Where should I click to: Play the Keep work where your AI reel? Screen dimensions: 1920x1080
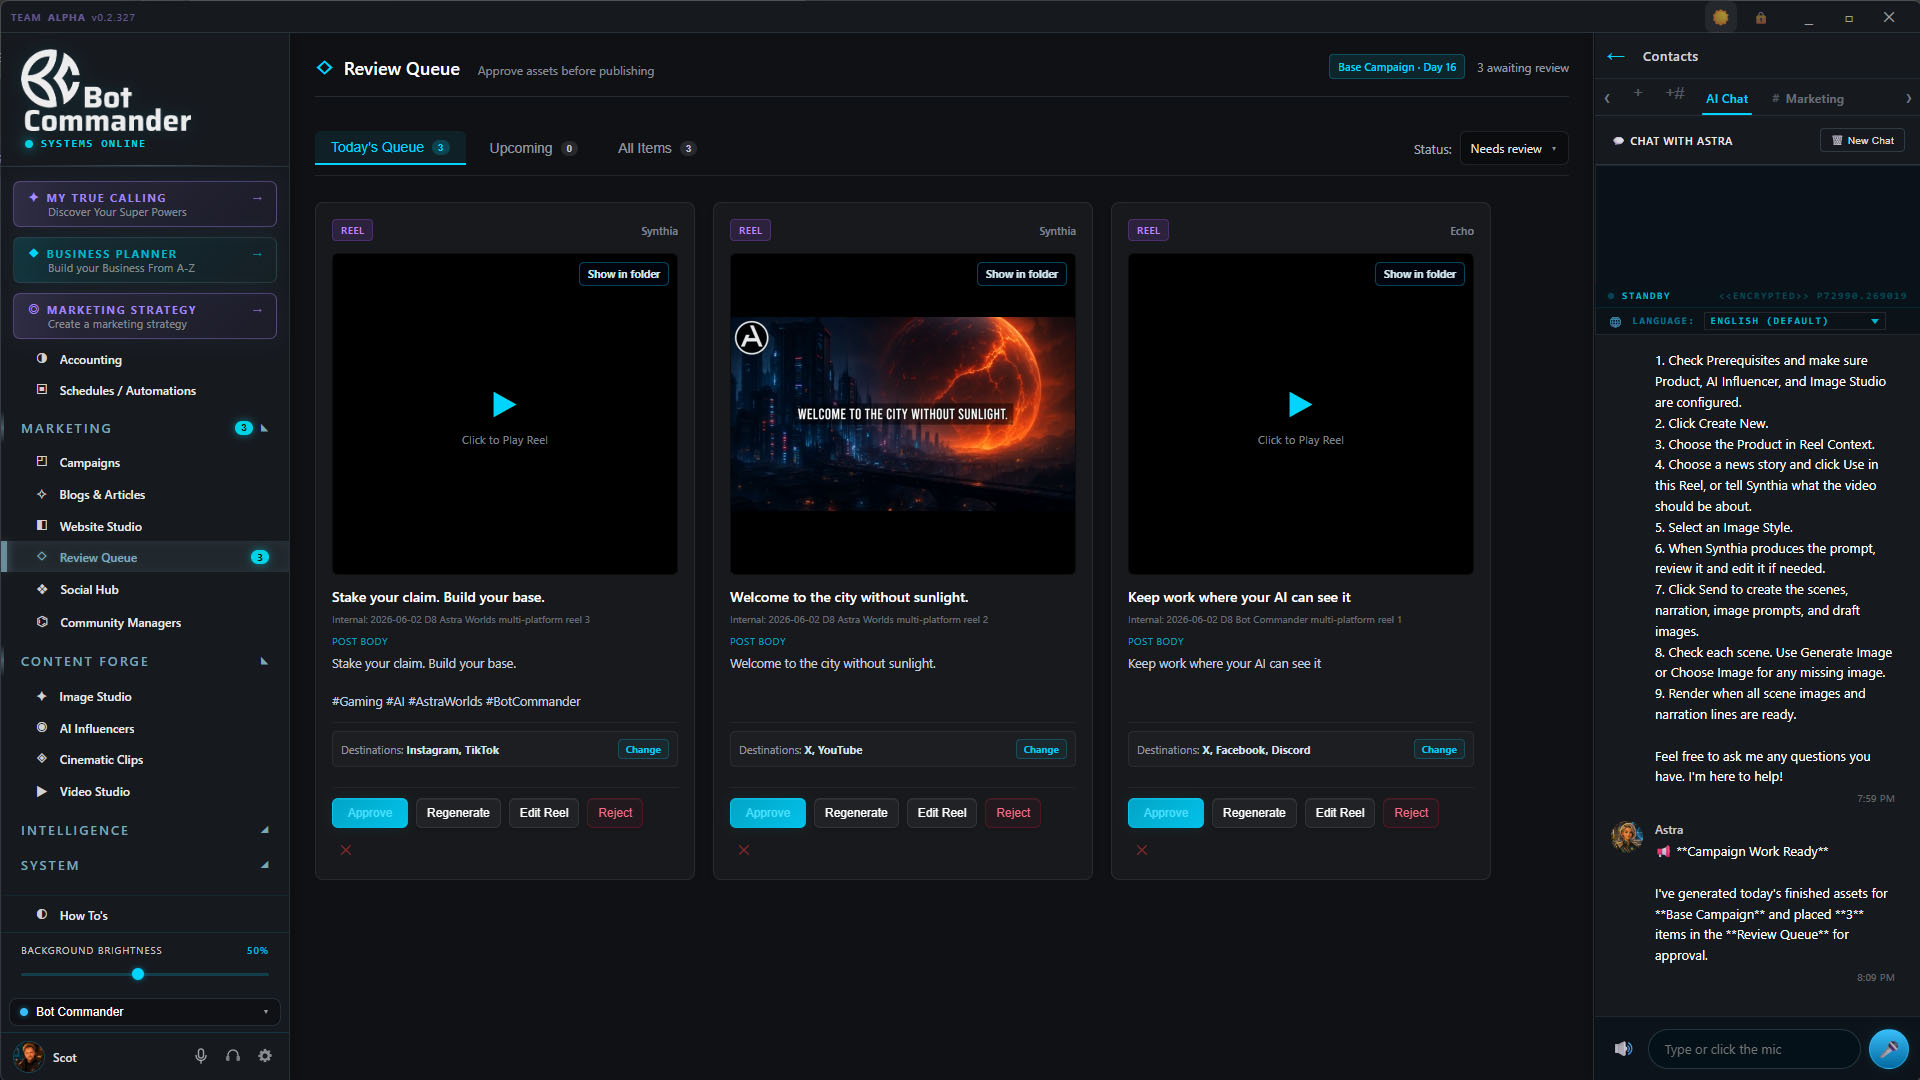coord(1300,405)
